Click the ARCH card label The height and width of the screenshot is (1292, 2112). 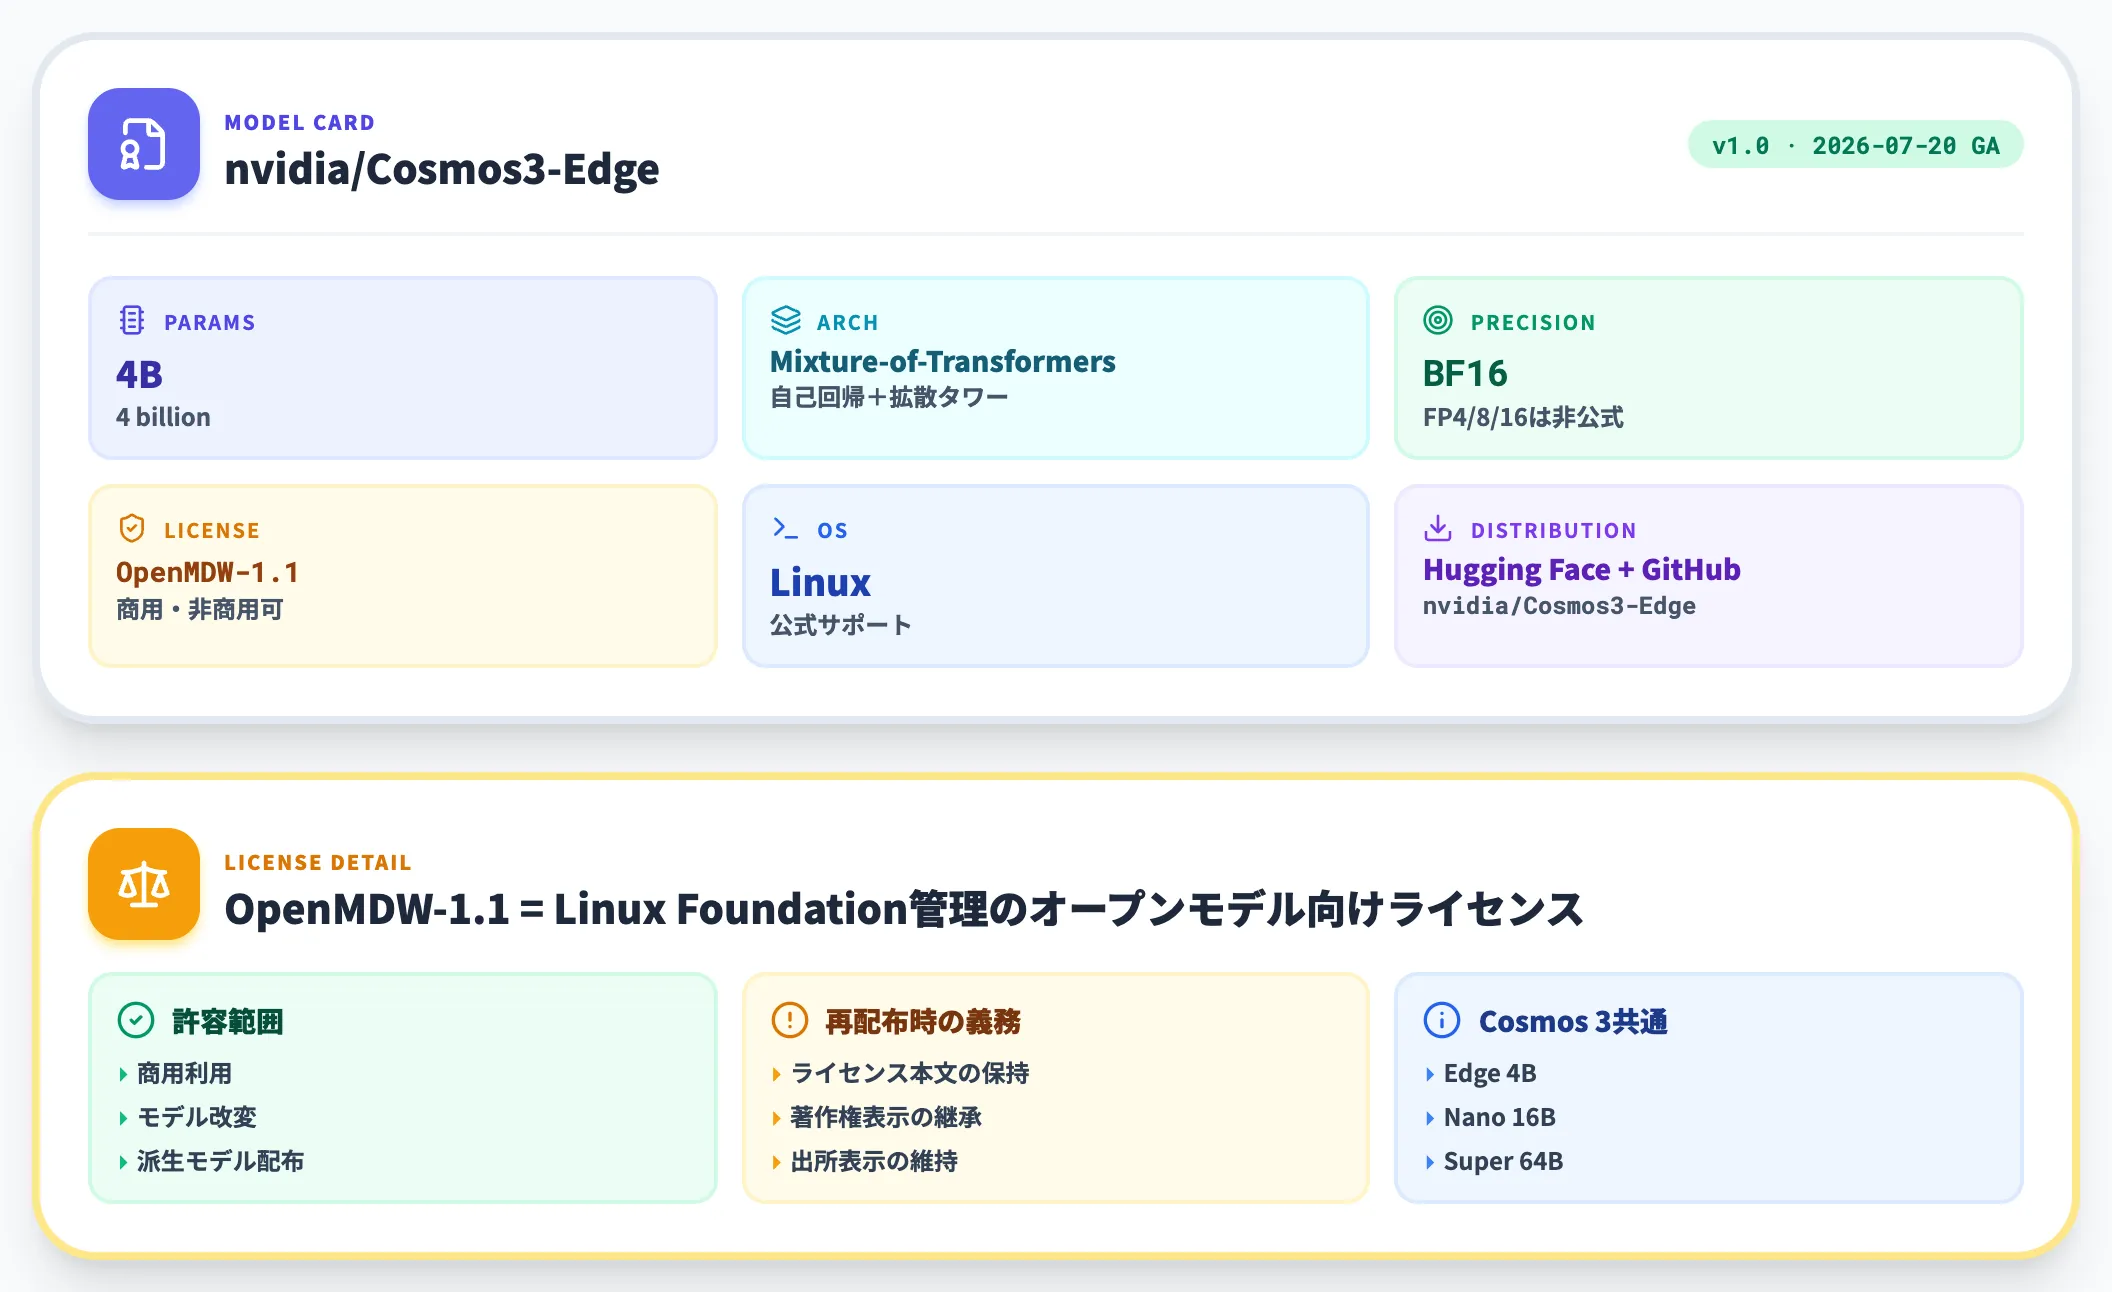pos(848,322)
